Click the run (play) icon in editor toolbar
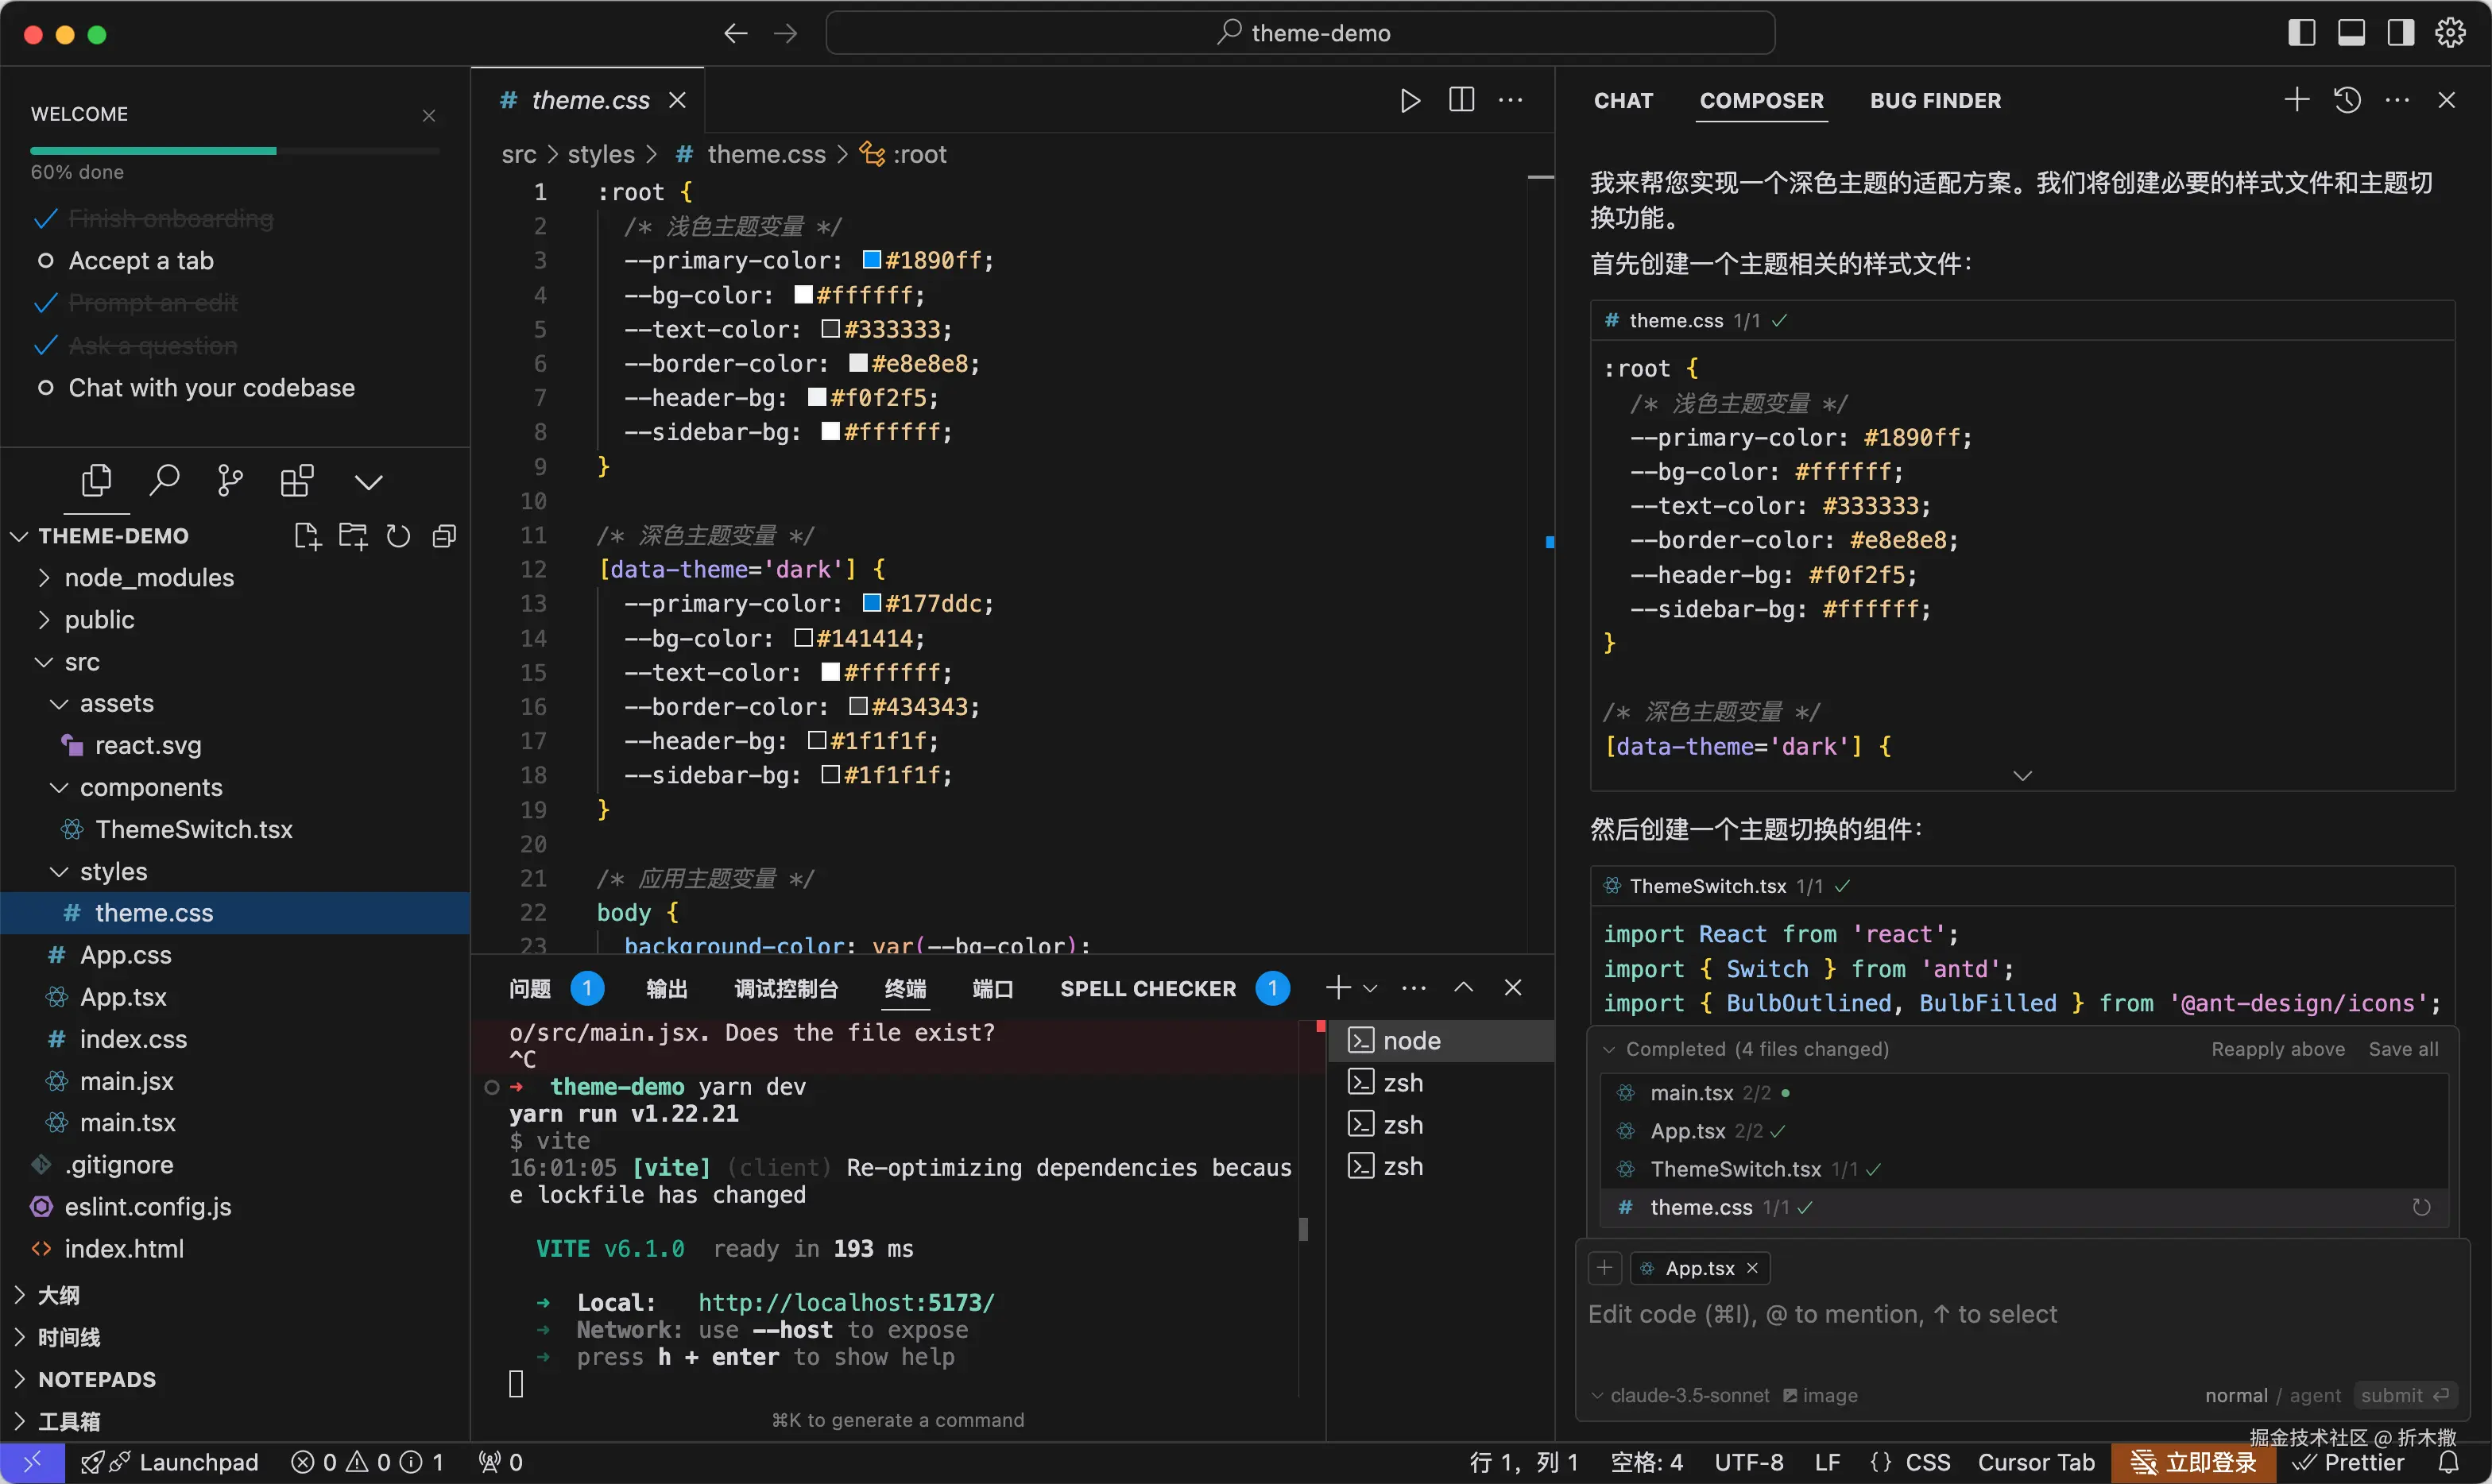 (x=1410, y=100)
